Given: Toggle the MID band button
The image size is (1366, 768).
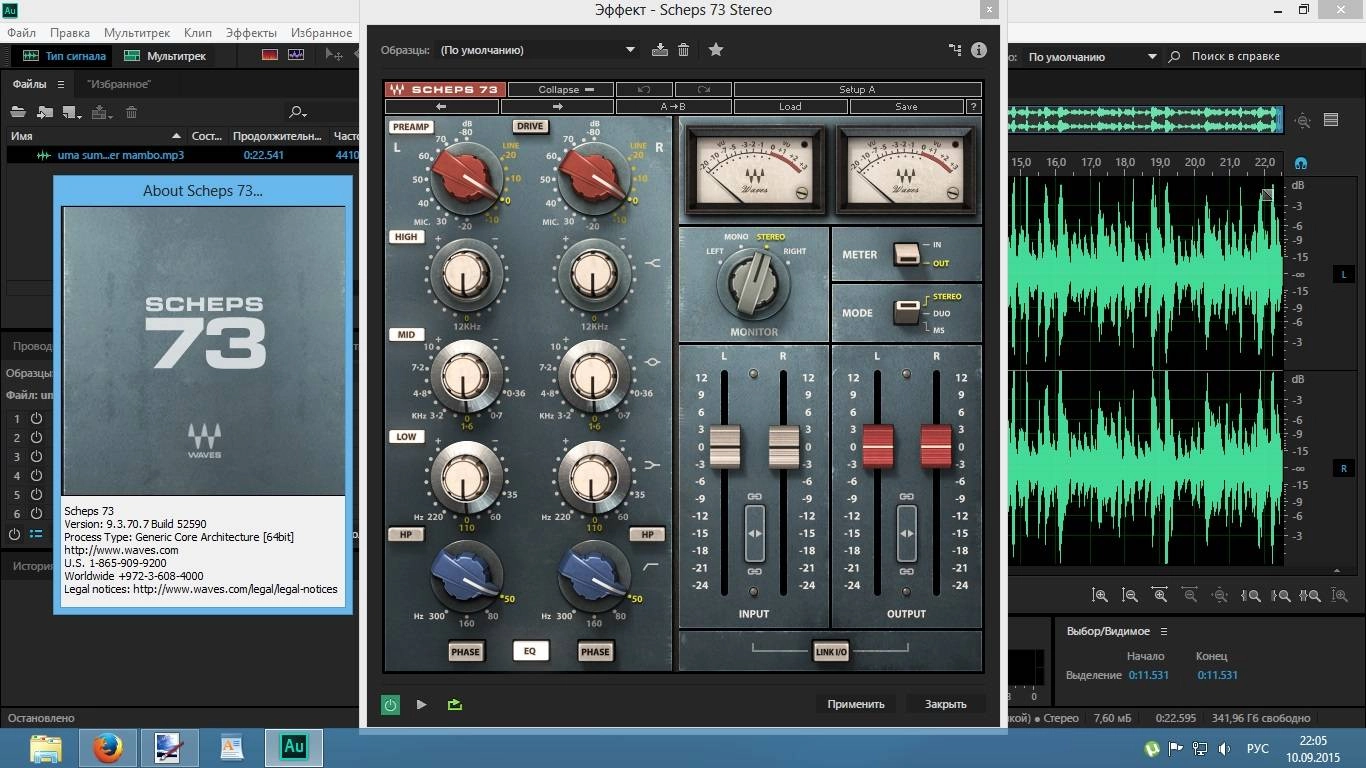Looking at the screenshot, I should click(x=406, y=335).
